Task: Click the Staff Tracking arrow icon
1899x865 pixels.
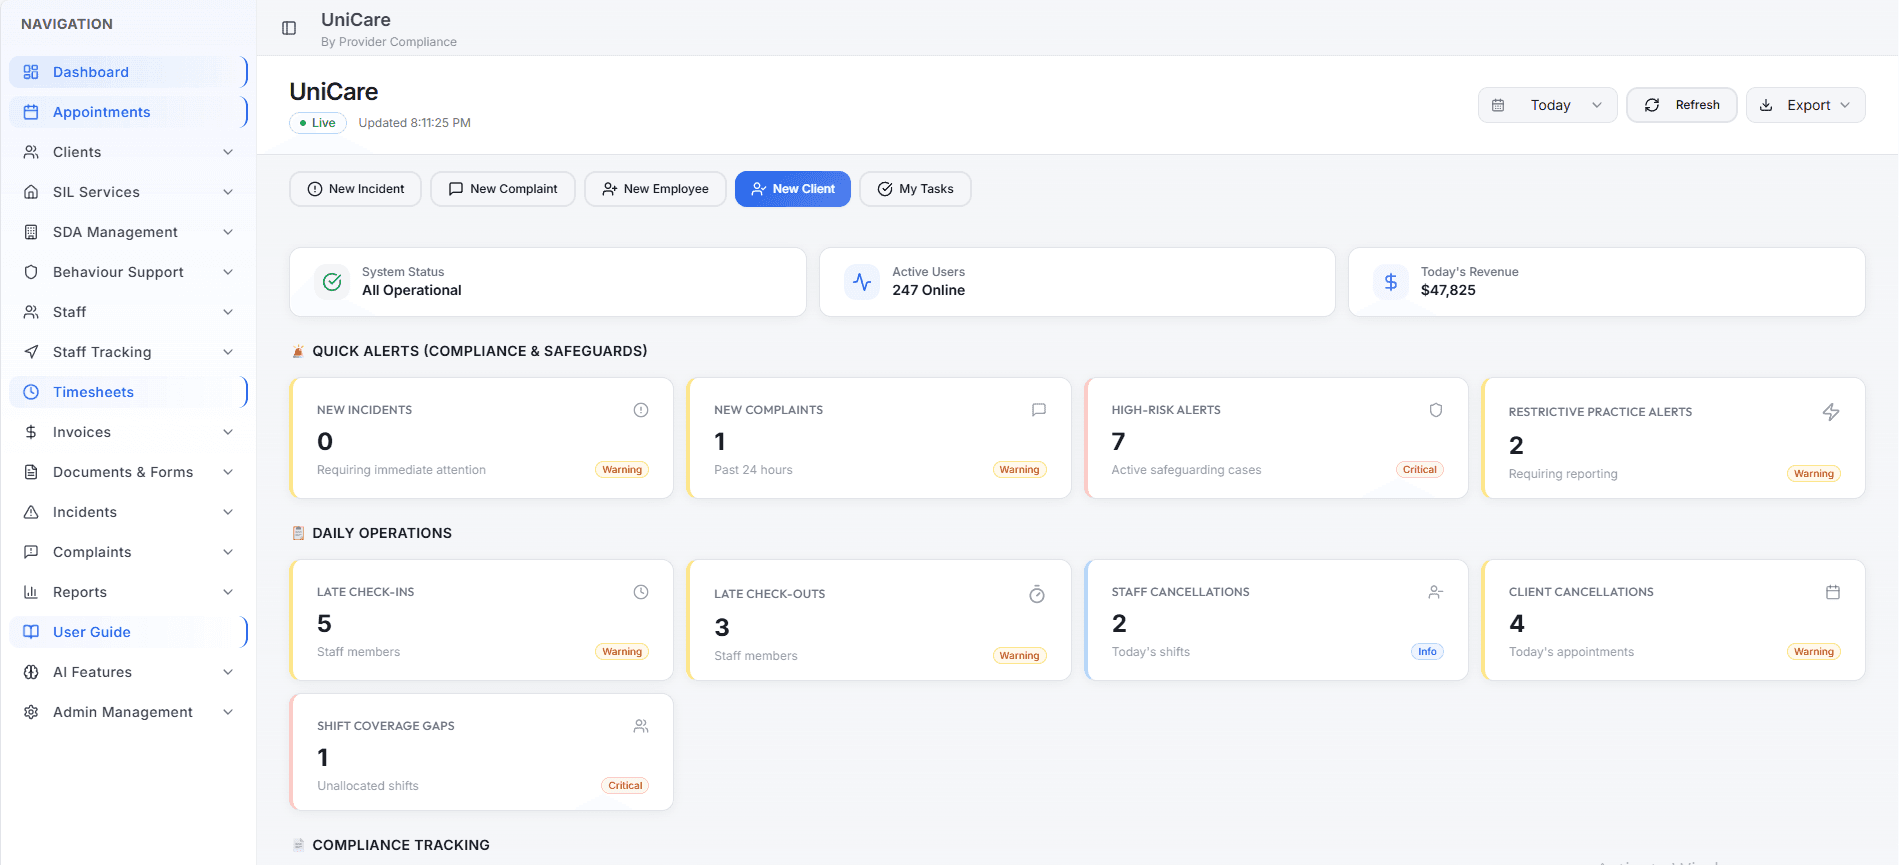Action: pos(31,352)
